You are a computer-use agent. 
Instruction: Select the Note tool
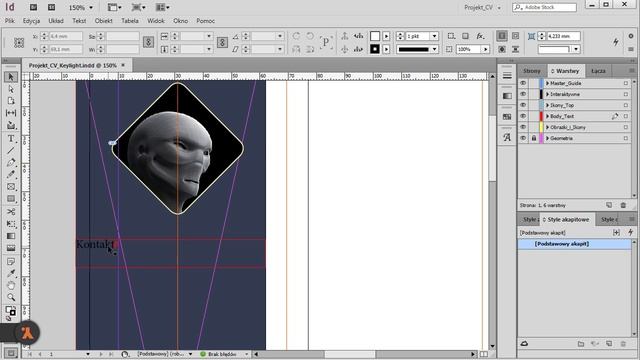tap(11, 261)
